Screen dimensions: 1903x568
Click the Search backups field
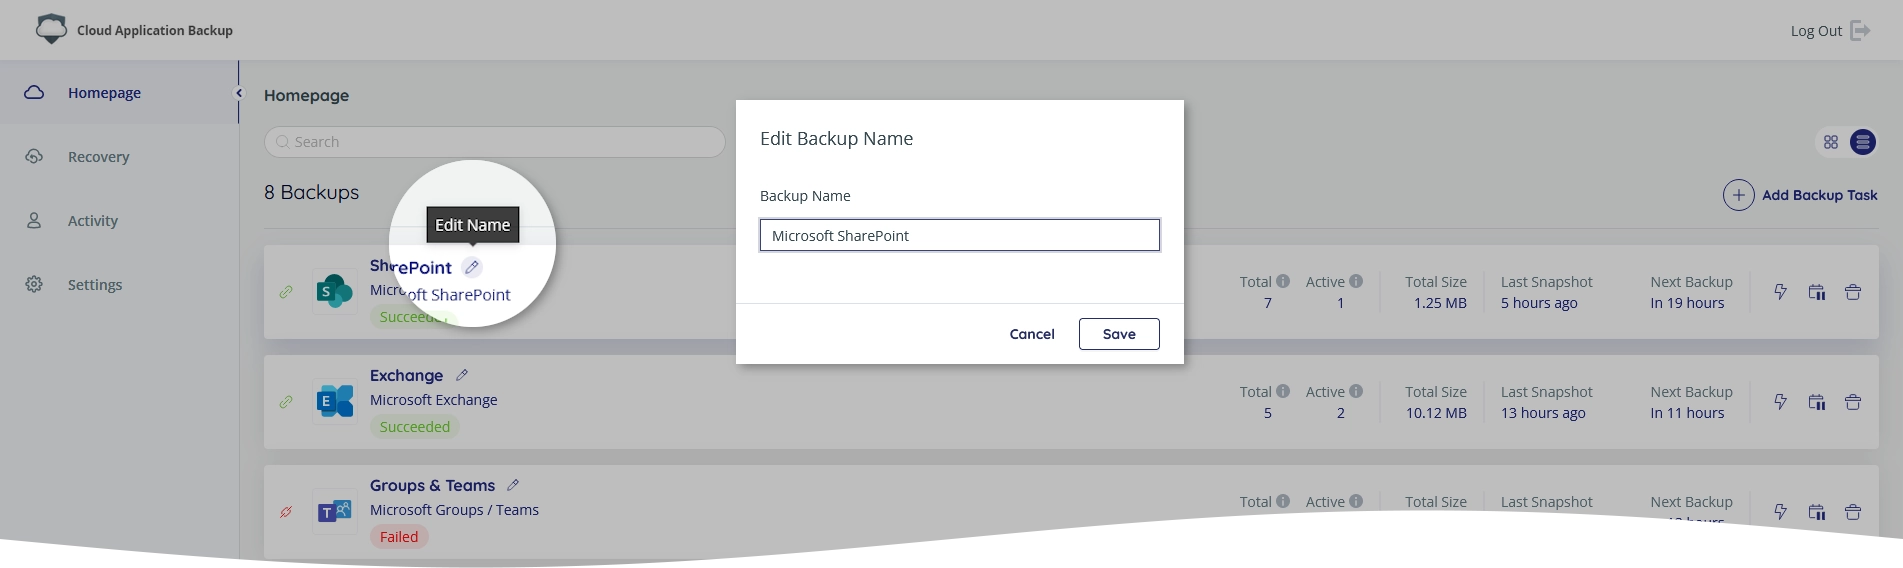point(495,142)
